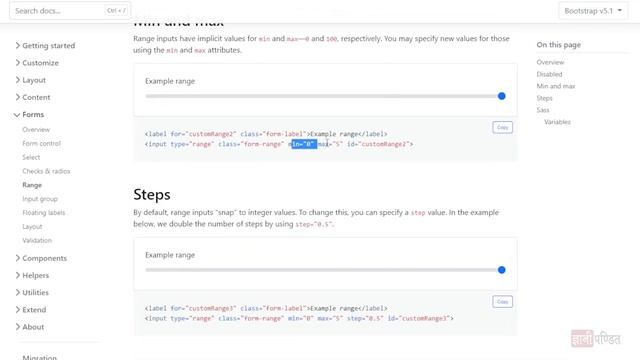The image size is (640, 360).
Task: Copy the Steps code snippet
Action: pyautogui.click(x=502, y=302)
